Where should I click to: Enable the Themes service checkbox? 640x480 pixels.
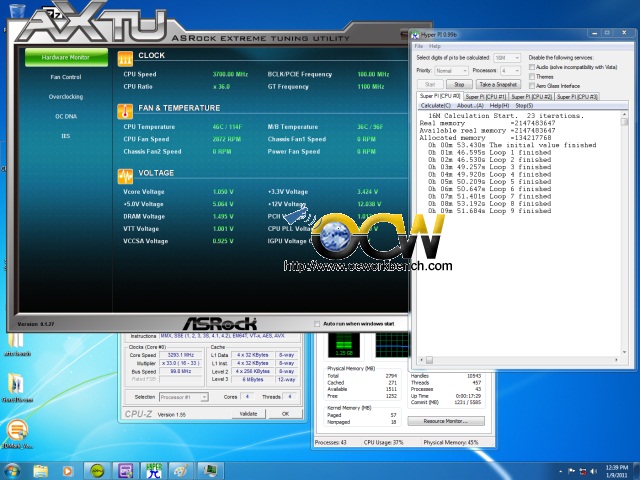pos(532,76)
